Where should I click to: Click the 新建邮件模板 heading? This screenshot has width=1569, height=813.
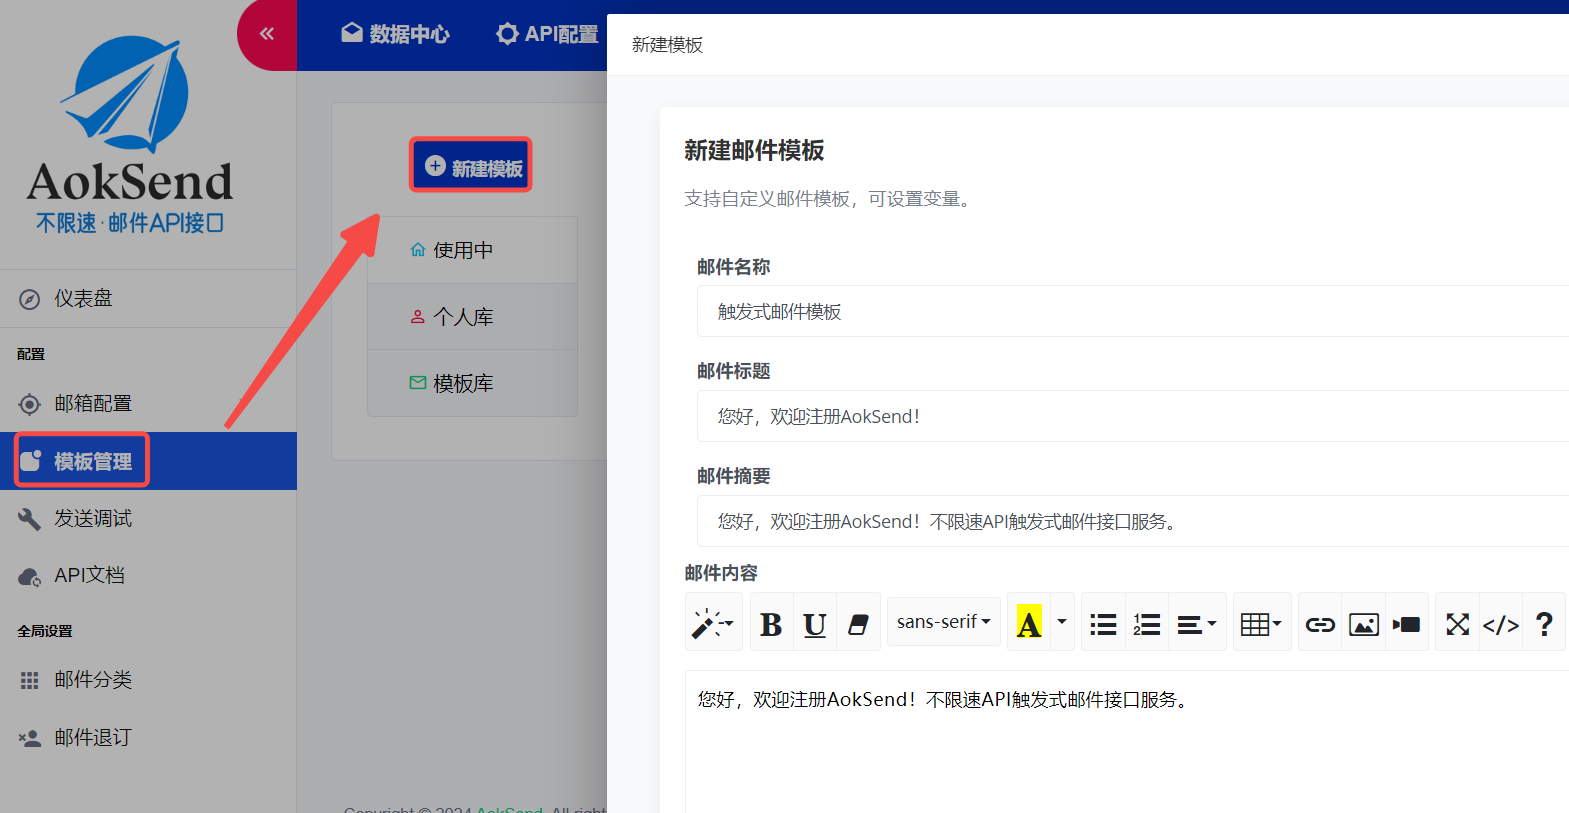(754, 150)
